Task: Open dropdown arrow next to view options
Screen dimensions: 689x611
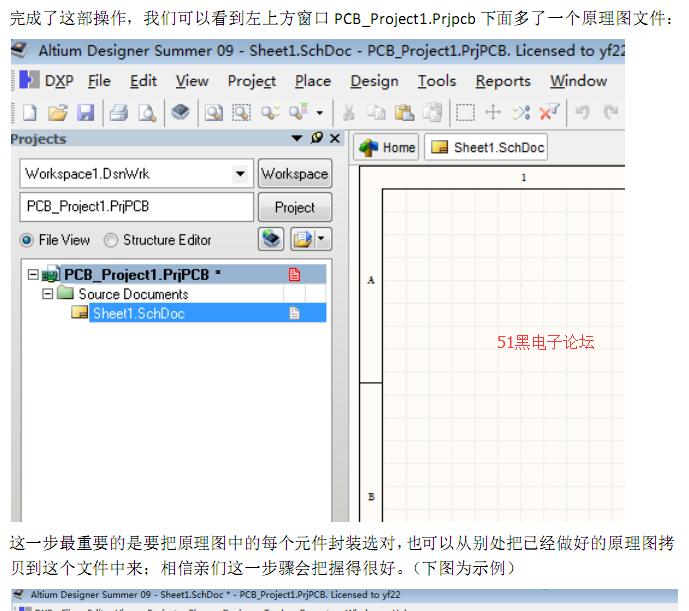Action: point(323,239)
